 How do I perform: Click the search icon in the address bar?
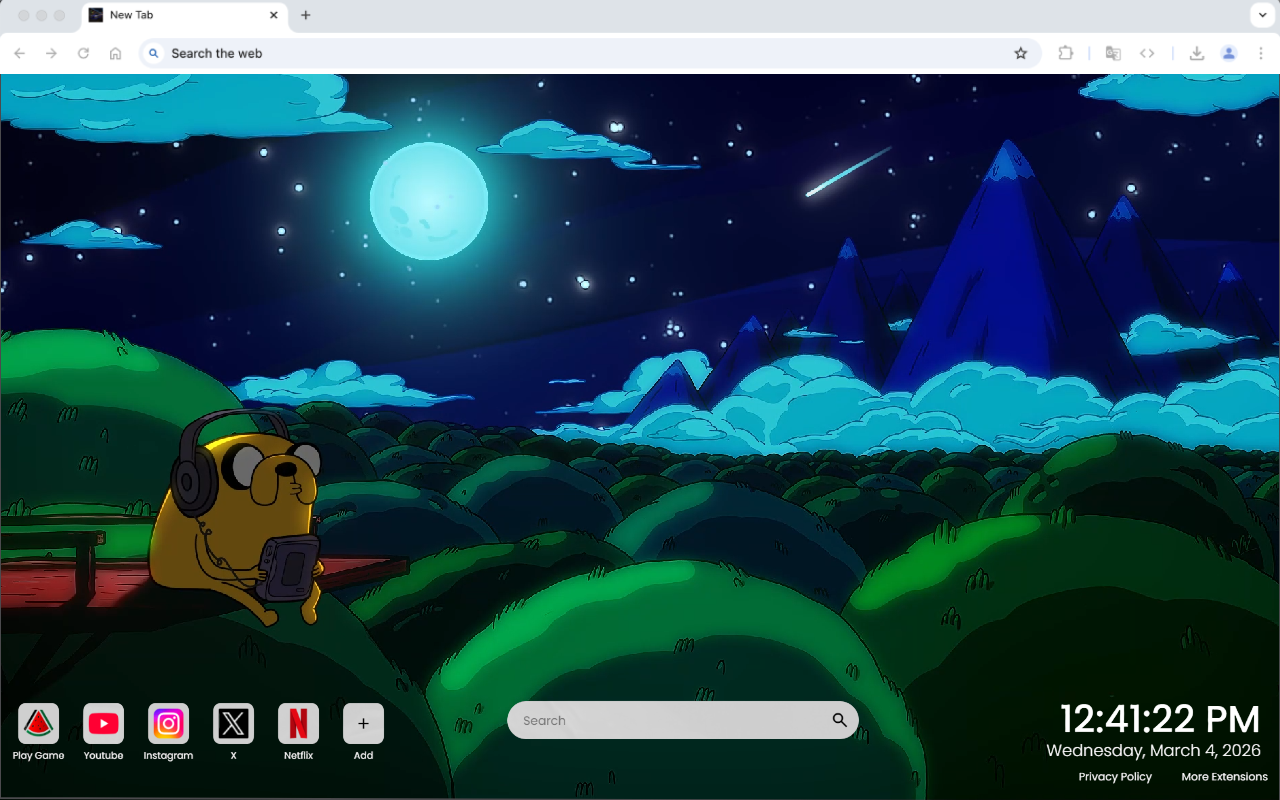pos(153,53)
